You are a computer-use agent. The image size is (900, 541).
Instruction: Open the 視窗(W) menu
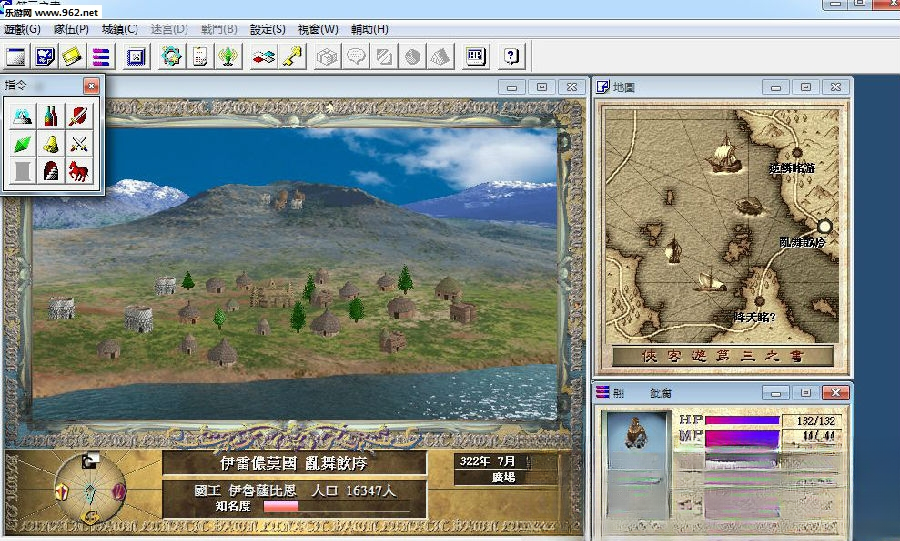(318, 29)
